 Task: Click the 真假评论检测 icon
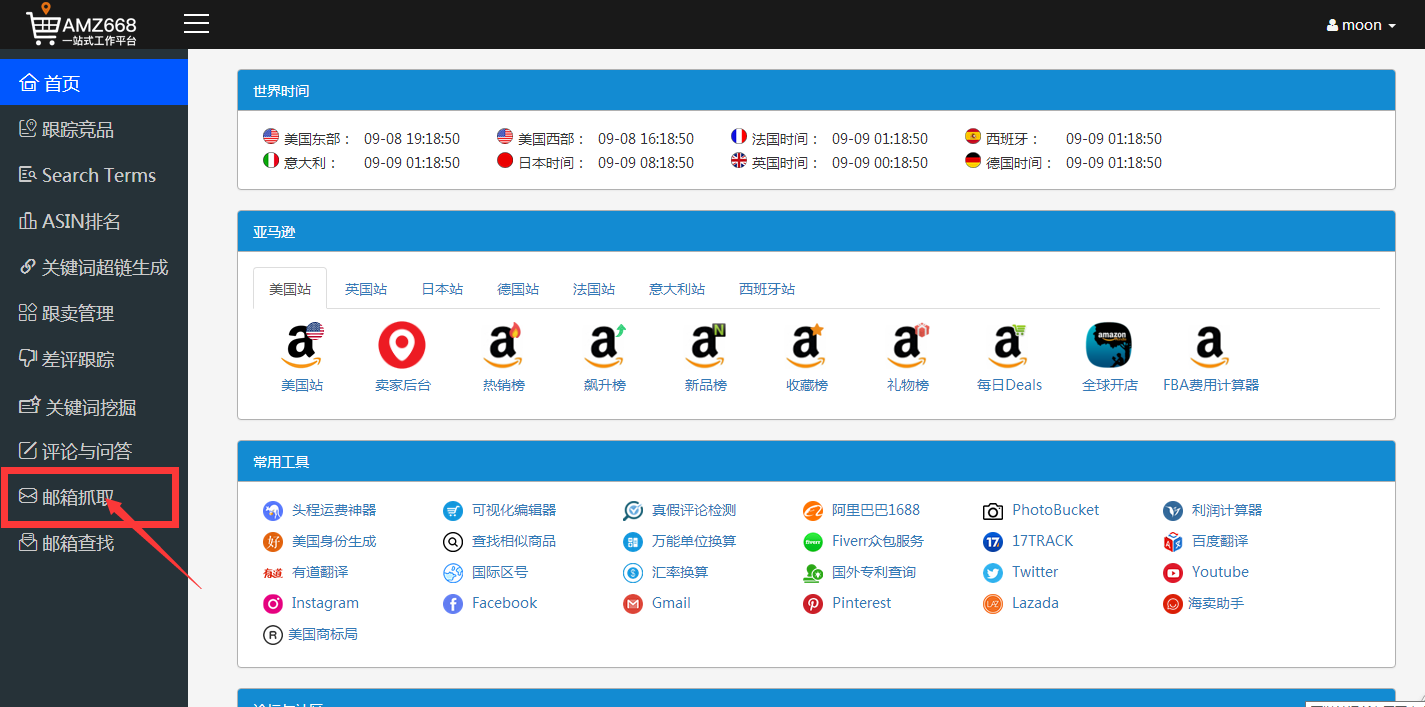[x=633, y=511]
